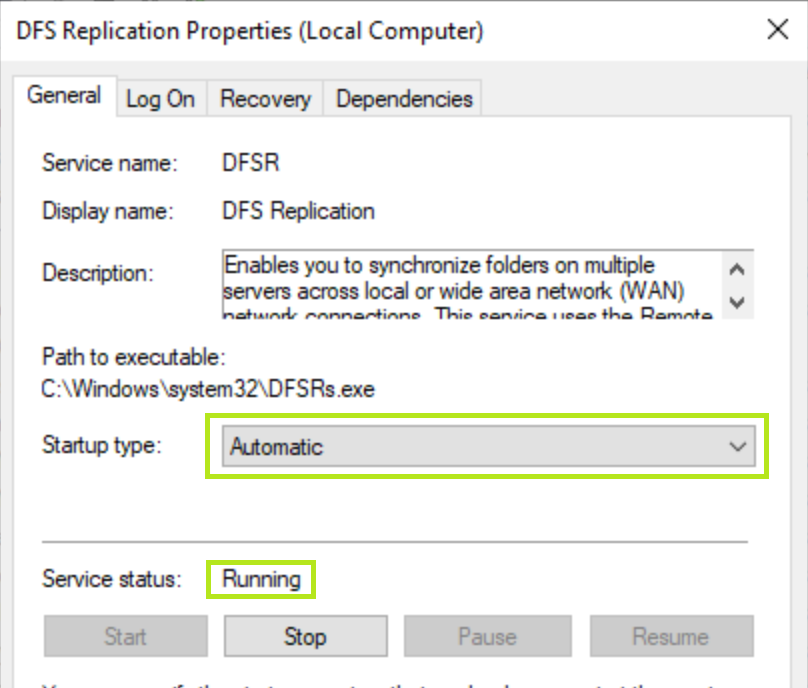
Task: Click the dialog title bar text
Action: coord(250,31)
